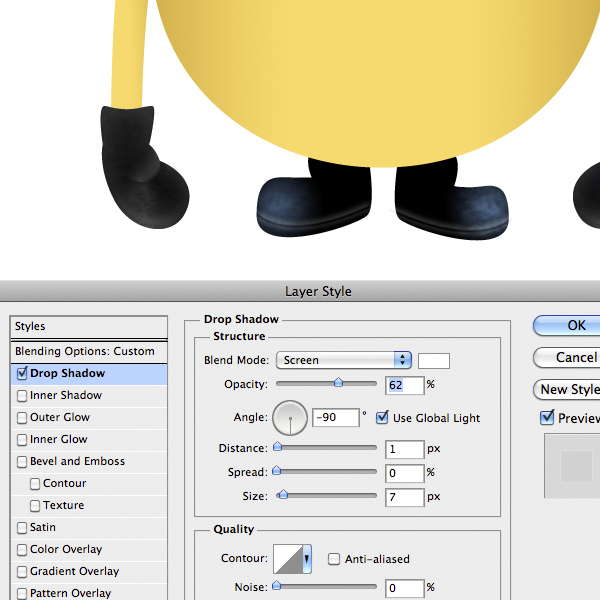
Task: Toggle the Preview checkbox
Action: (547, 418)
